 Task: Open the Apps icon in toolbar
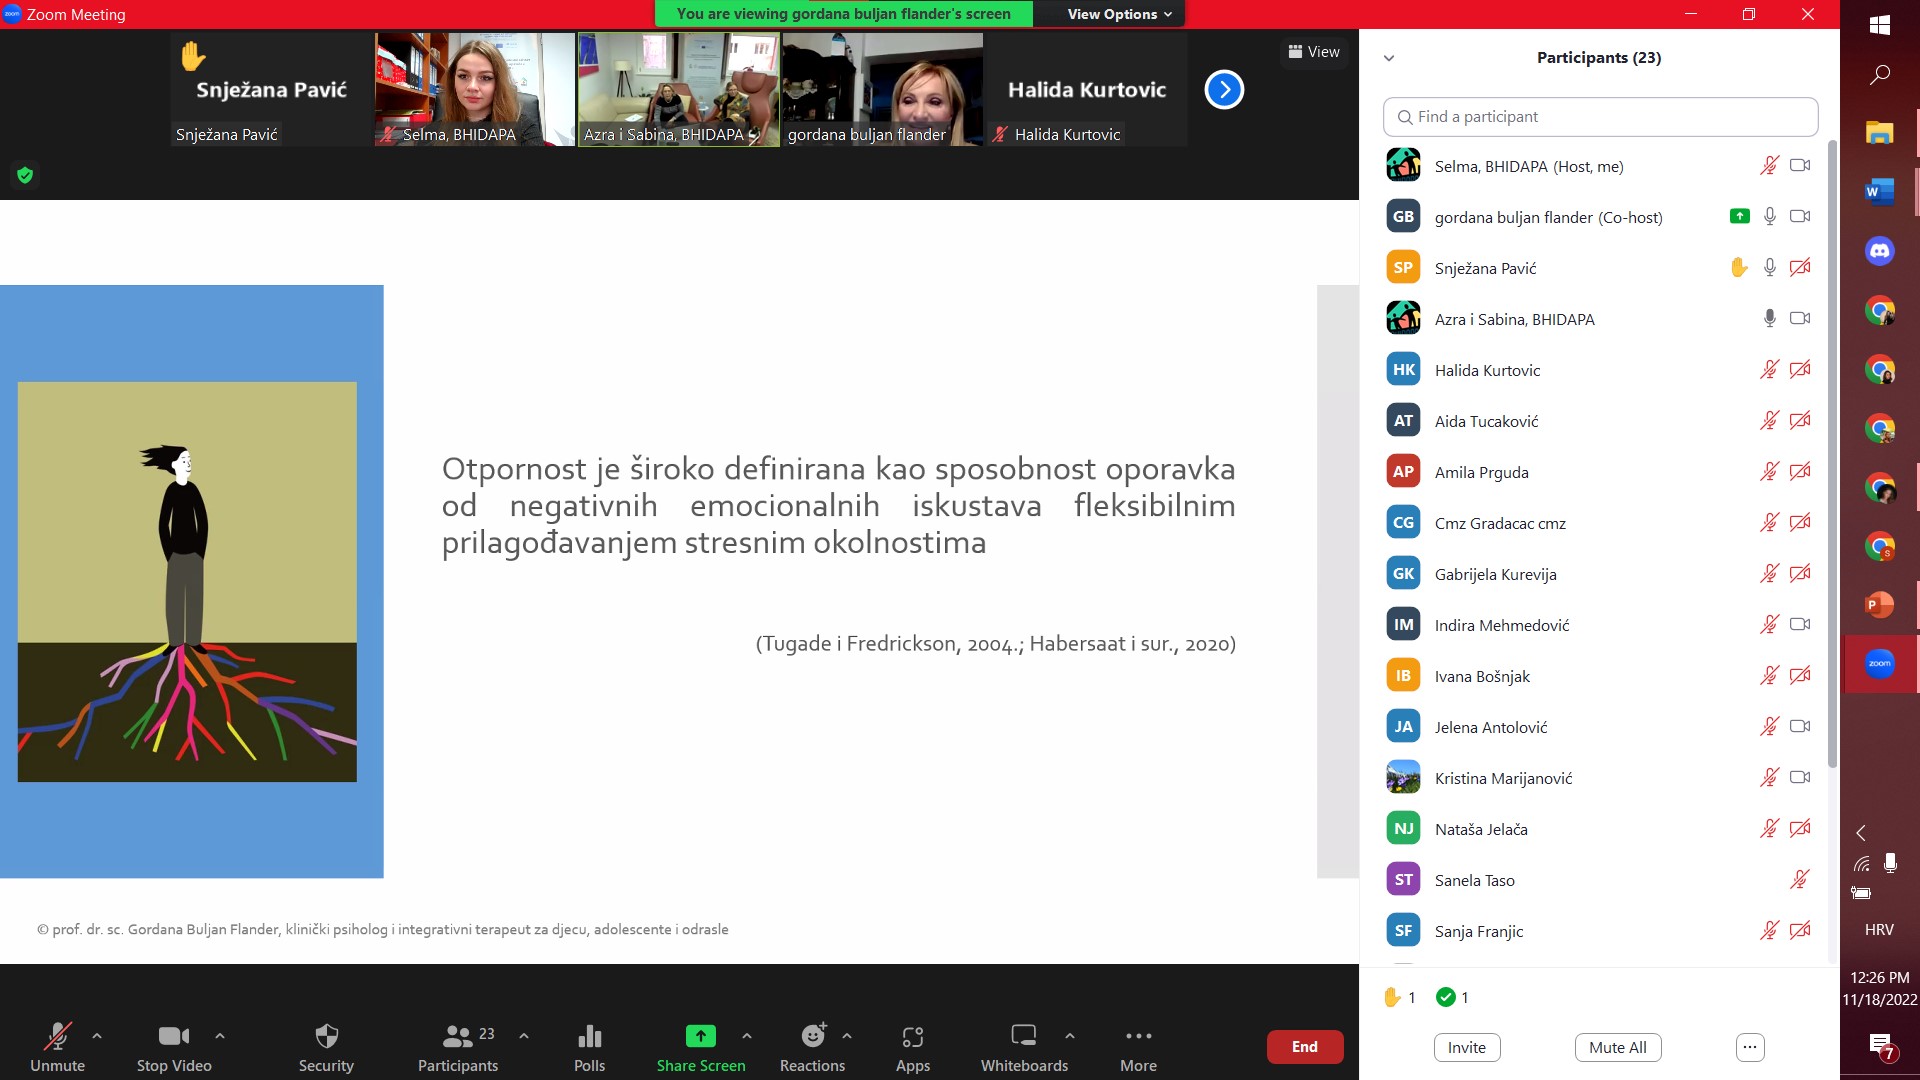[912, 1036]
